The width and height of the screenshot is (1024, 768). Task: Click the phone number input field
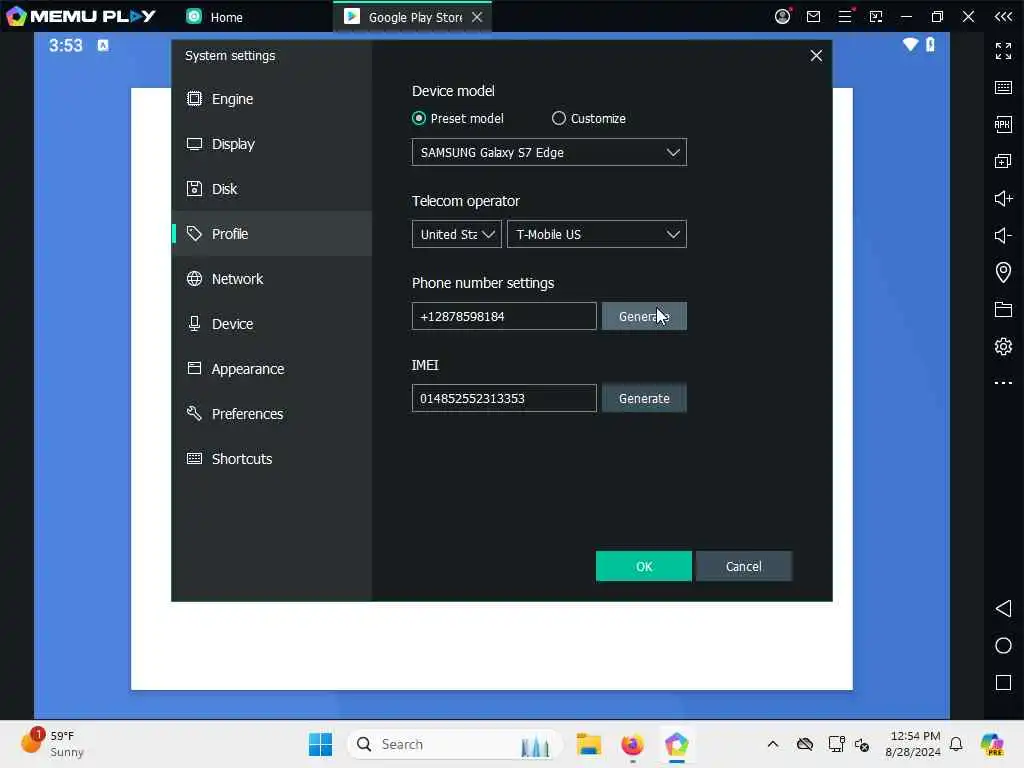point(504,316)
